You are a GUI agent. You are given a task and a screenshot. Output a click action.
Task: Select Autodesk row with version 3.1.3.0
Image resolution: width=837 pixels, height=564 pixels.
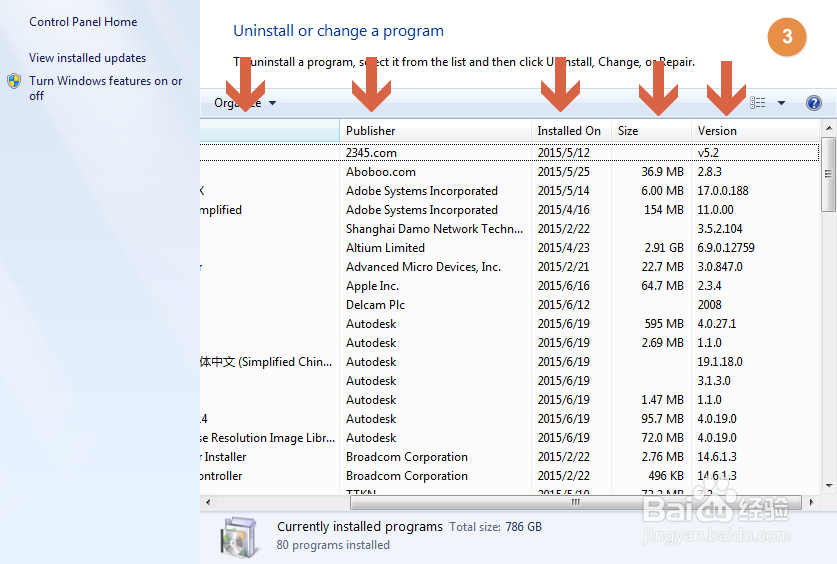point(510,381)
